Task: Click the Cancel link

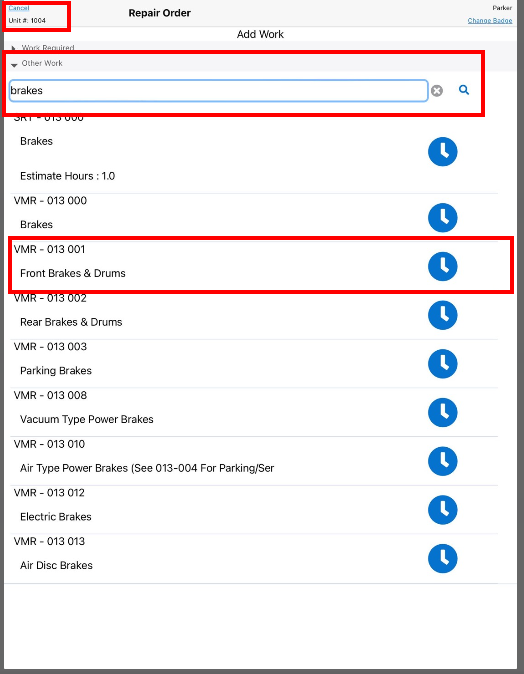Action: tap(19, 8)
